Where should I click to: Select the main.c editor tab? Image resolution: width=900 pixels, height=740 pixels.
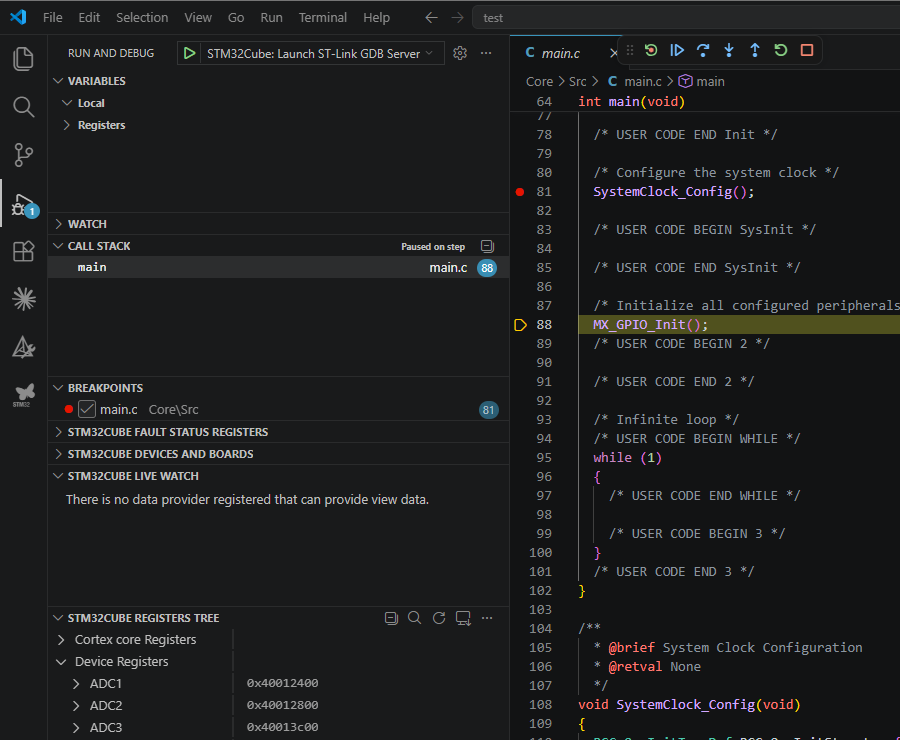pos(561,53)
